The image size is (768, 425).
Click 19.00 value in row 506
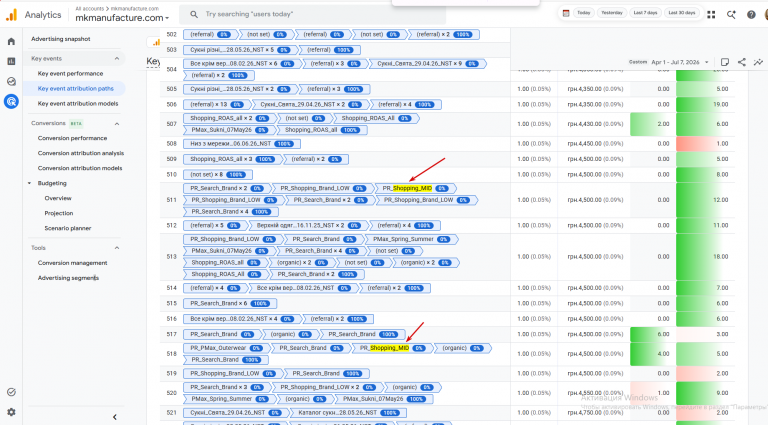pos(720,105)
